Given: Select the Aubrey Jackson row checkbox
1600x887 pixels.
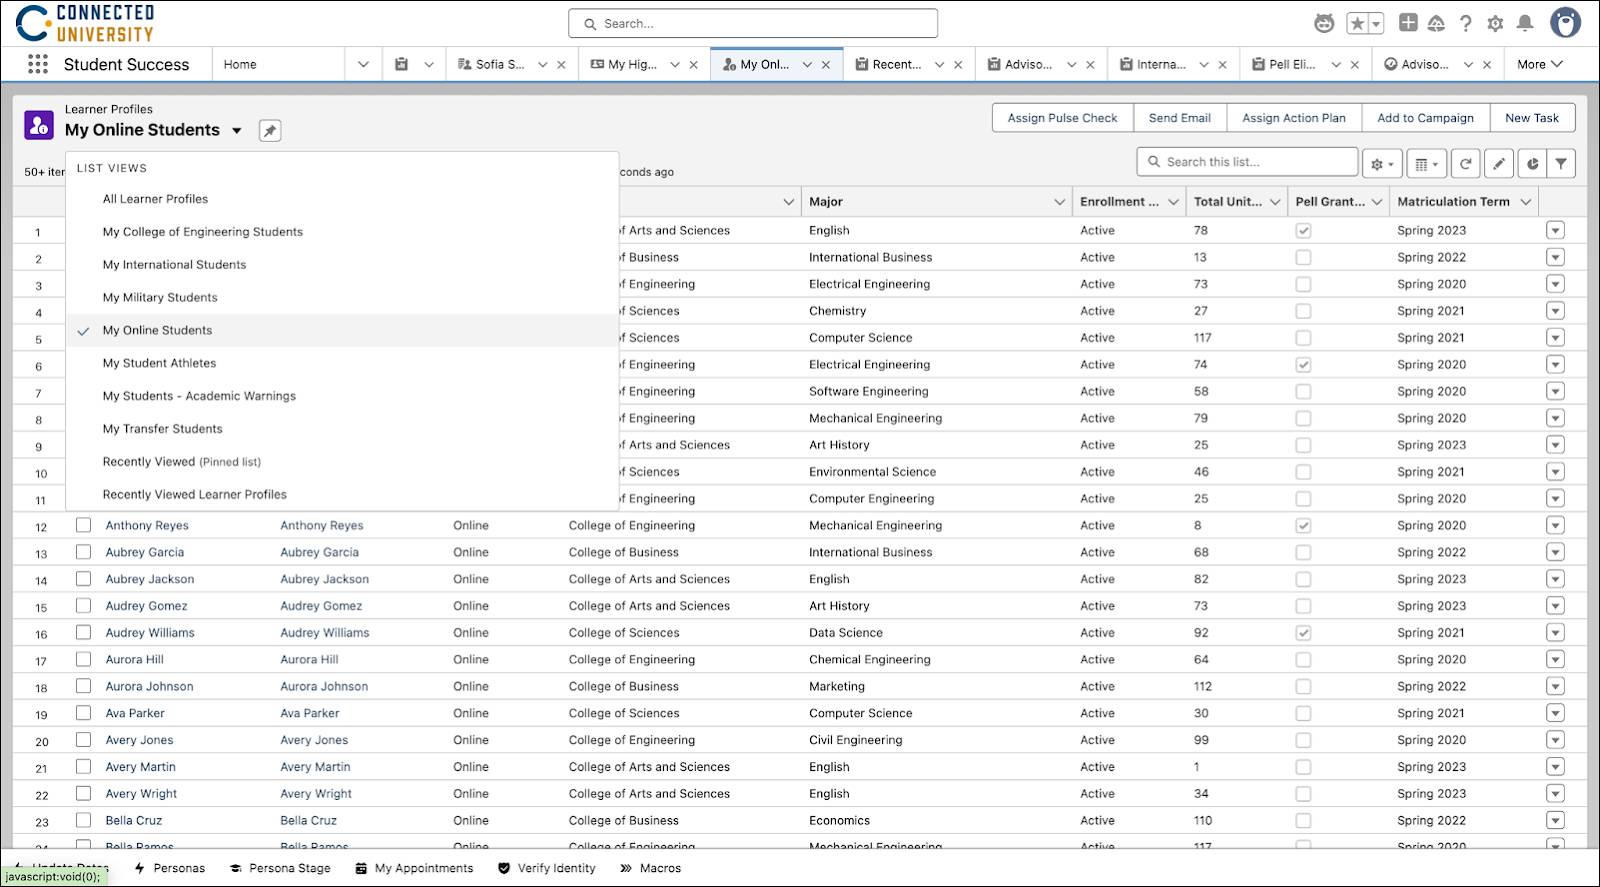Looking at the screenshot, I should pyautogui.click(x=84, y=579).
